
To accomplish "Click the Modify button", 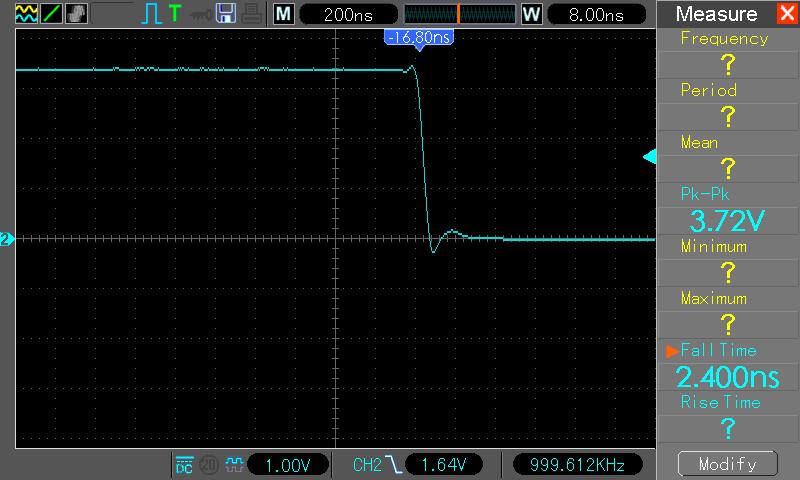I will [728, 463].
